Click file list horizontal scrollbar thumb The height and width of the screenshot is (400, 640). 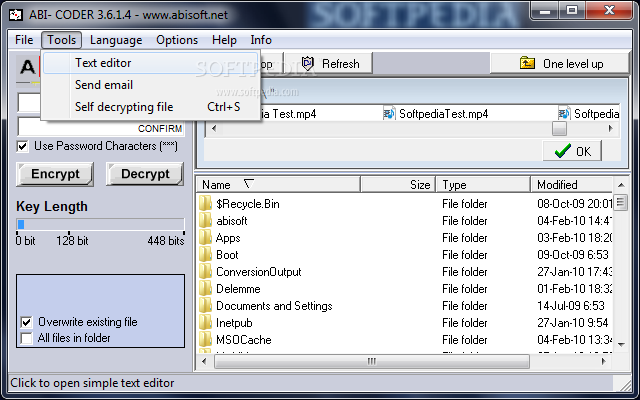click(x=371, y=361)
